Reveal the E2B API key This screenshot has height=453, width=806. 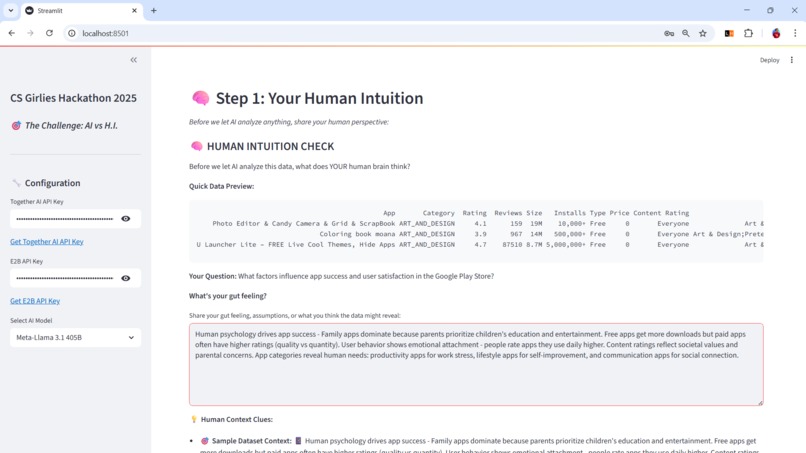125,278
